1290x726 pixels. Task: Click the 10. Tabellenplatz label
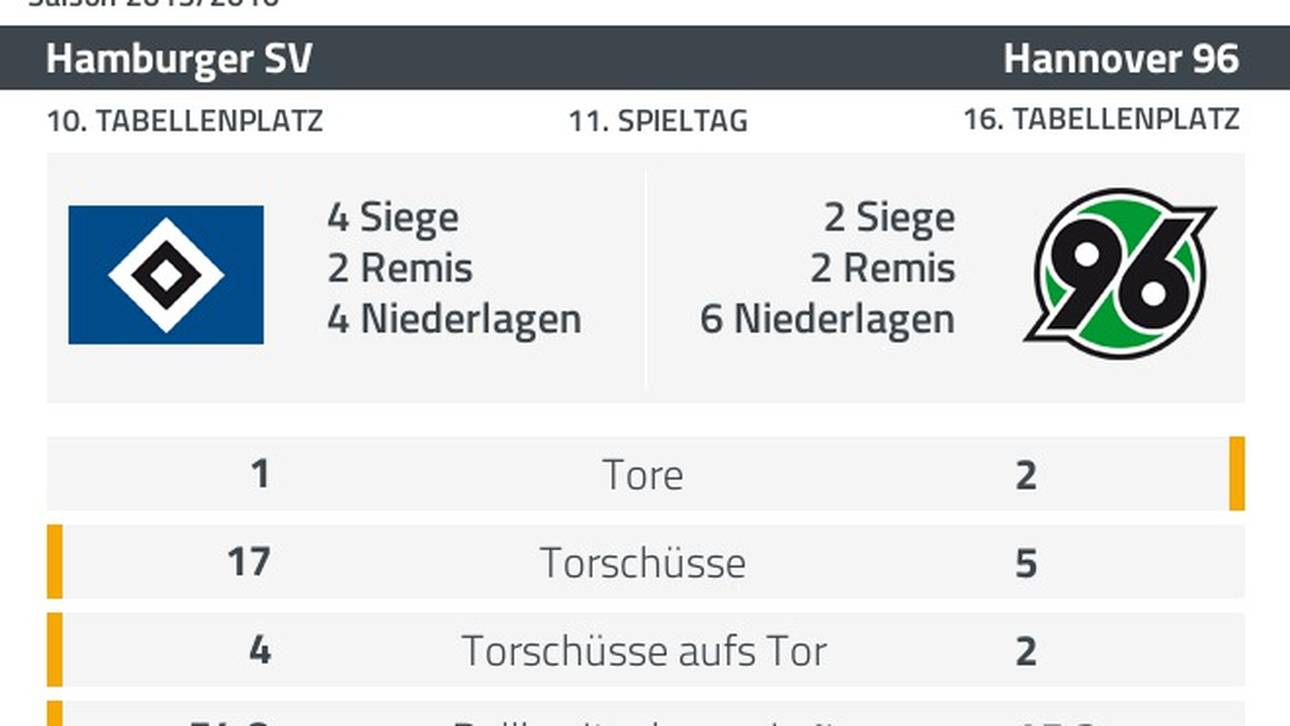pos(185,121)
